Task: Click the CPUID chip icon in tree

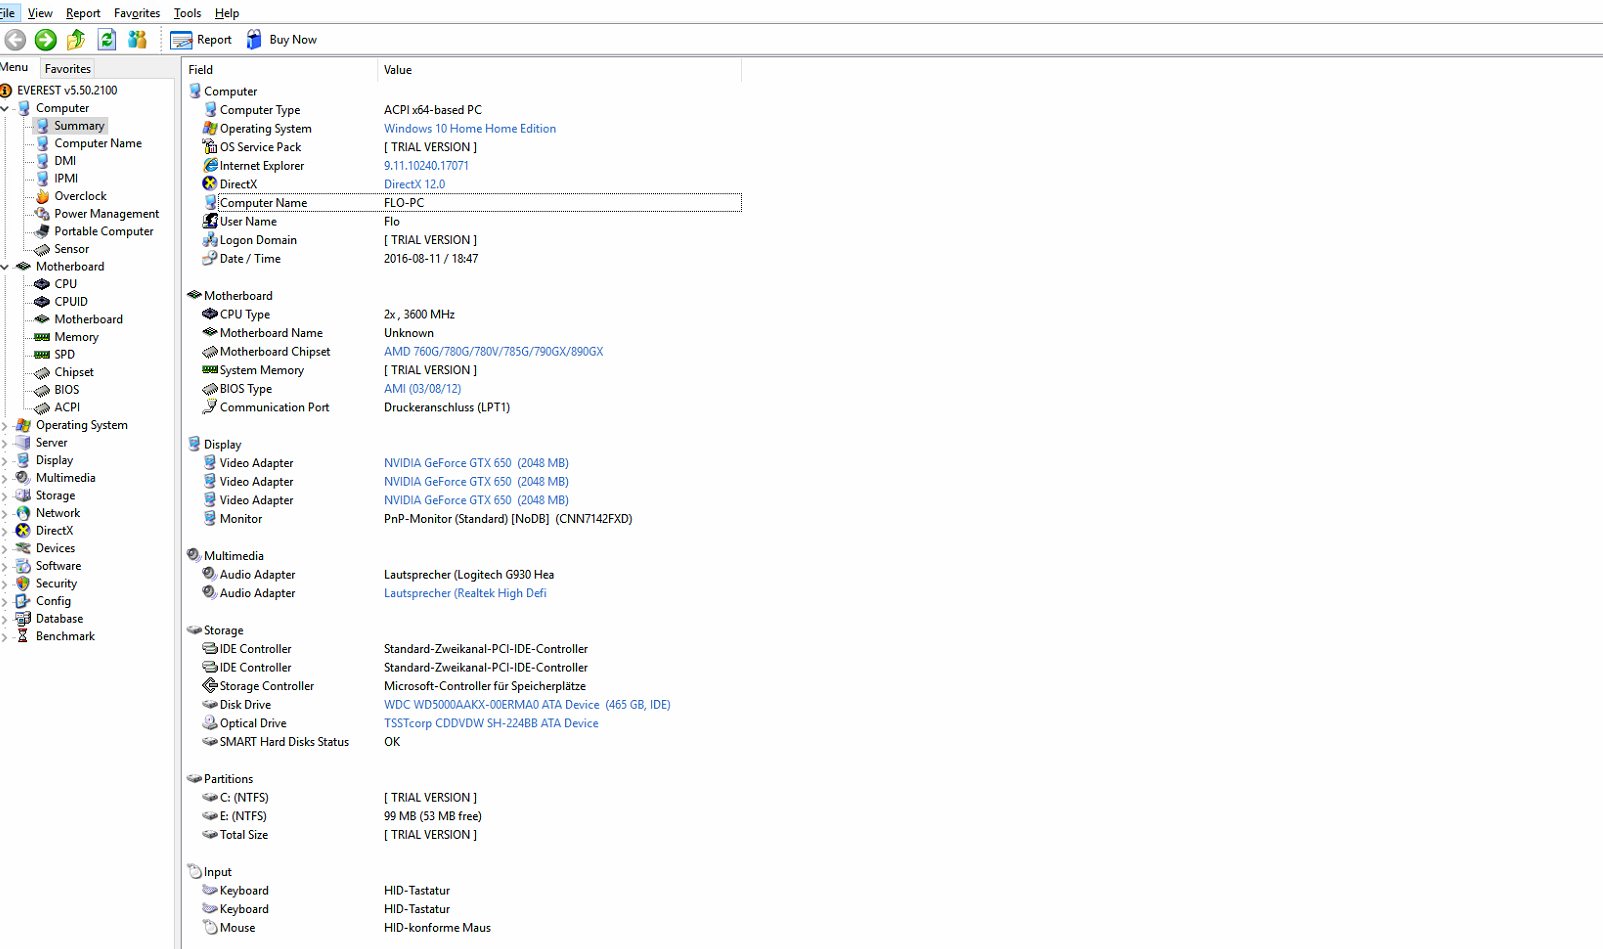Action: 42,302
